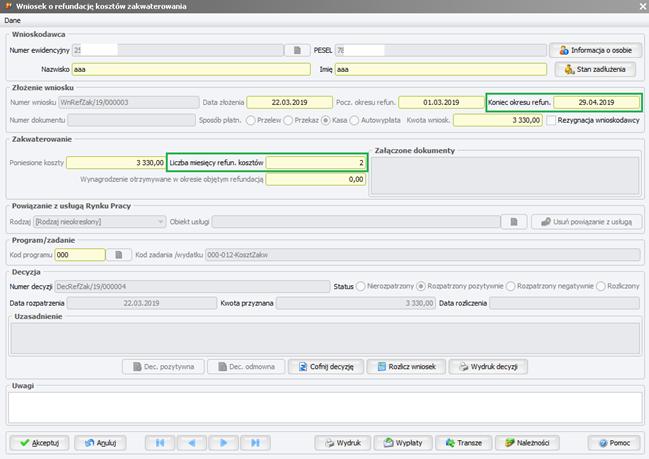Open Pomoc help button
The image size is (649, 459).
[614, 443]
